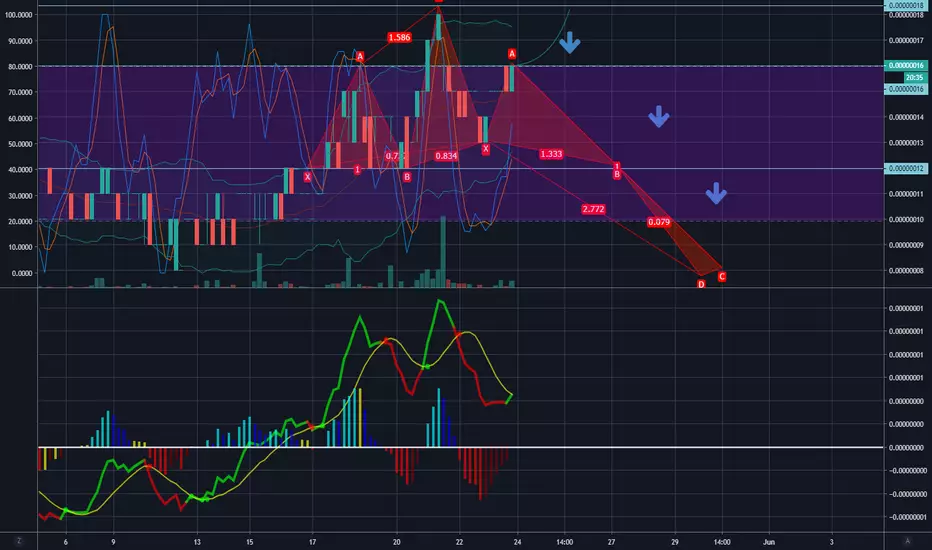Screen dimensions: 932x550
Task: Click the 20:35 bar countdown label
Action: pos(914,77)
